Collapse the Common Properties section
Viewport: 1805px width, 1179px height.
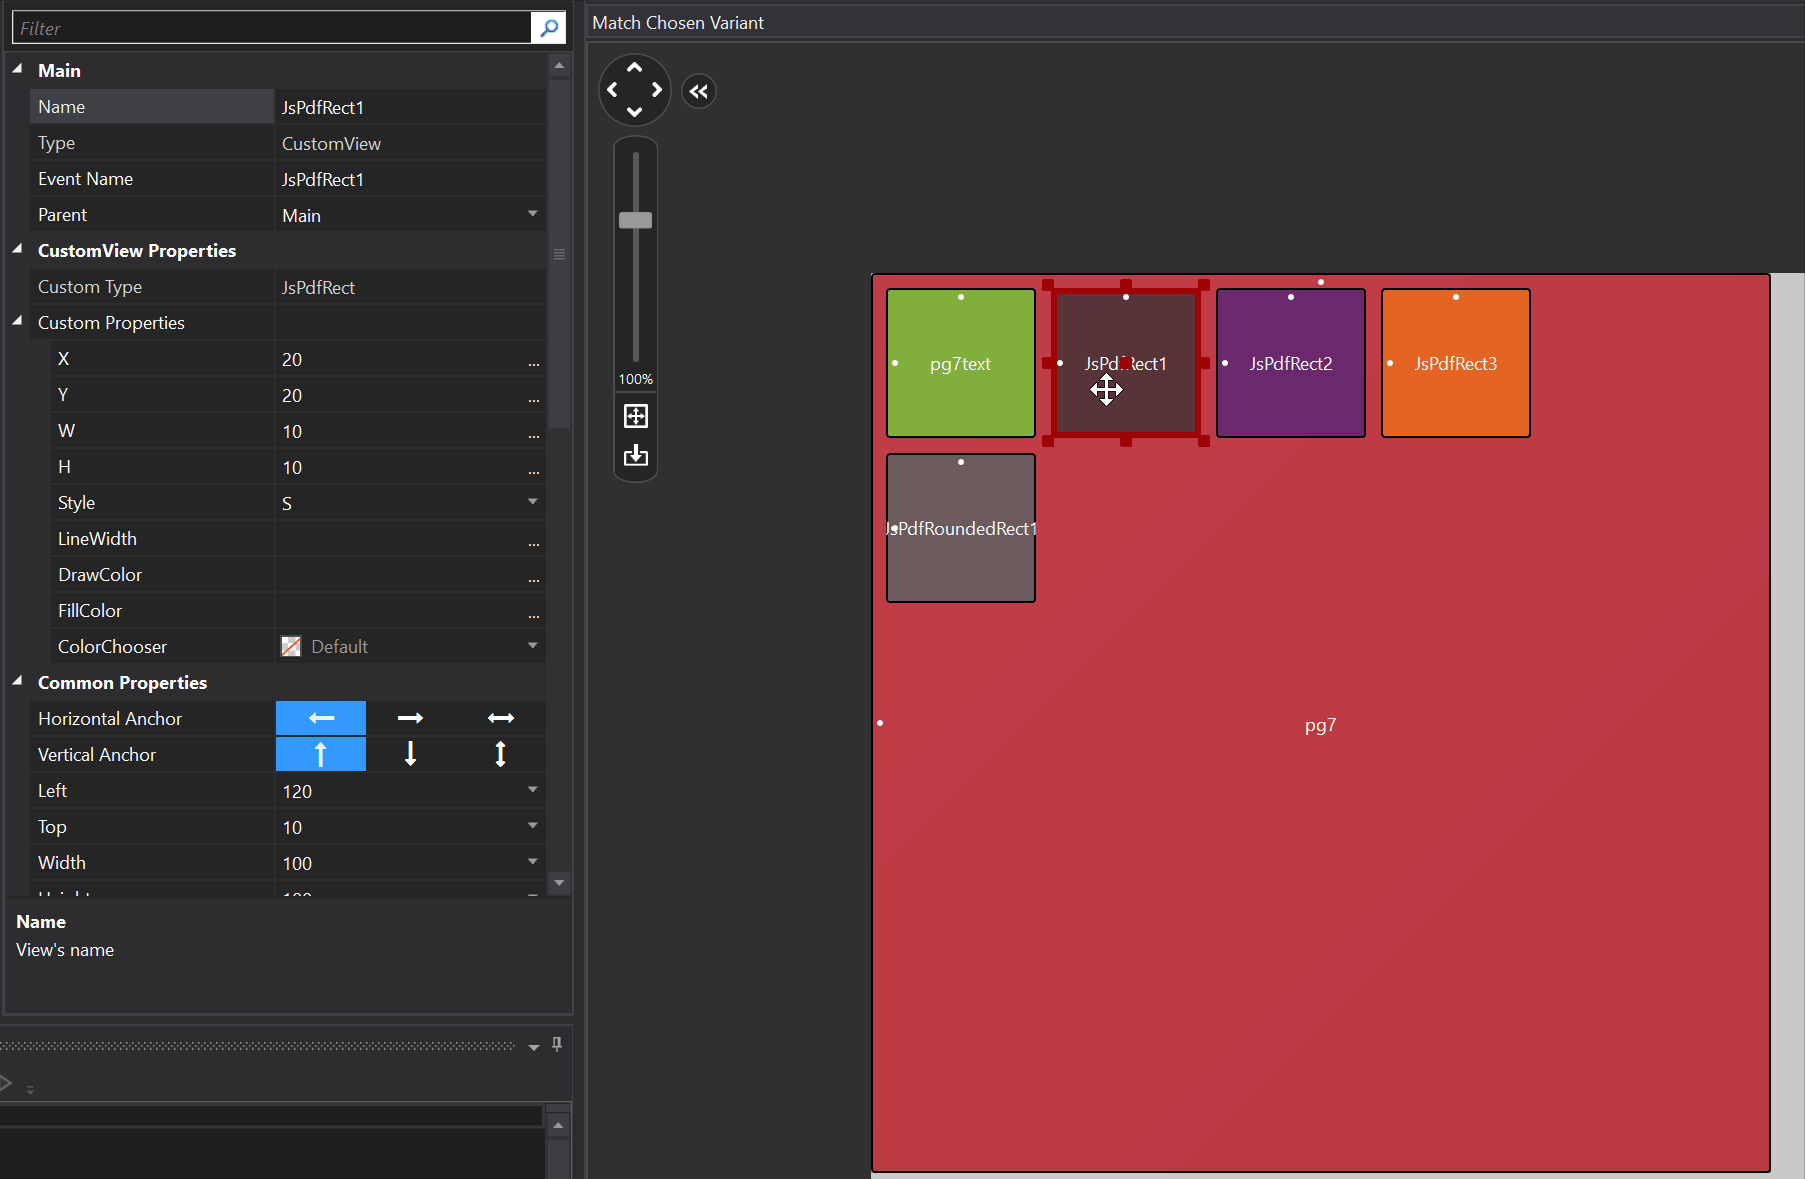tap(17, 681)
